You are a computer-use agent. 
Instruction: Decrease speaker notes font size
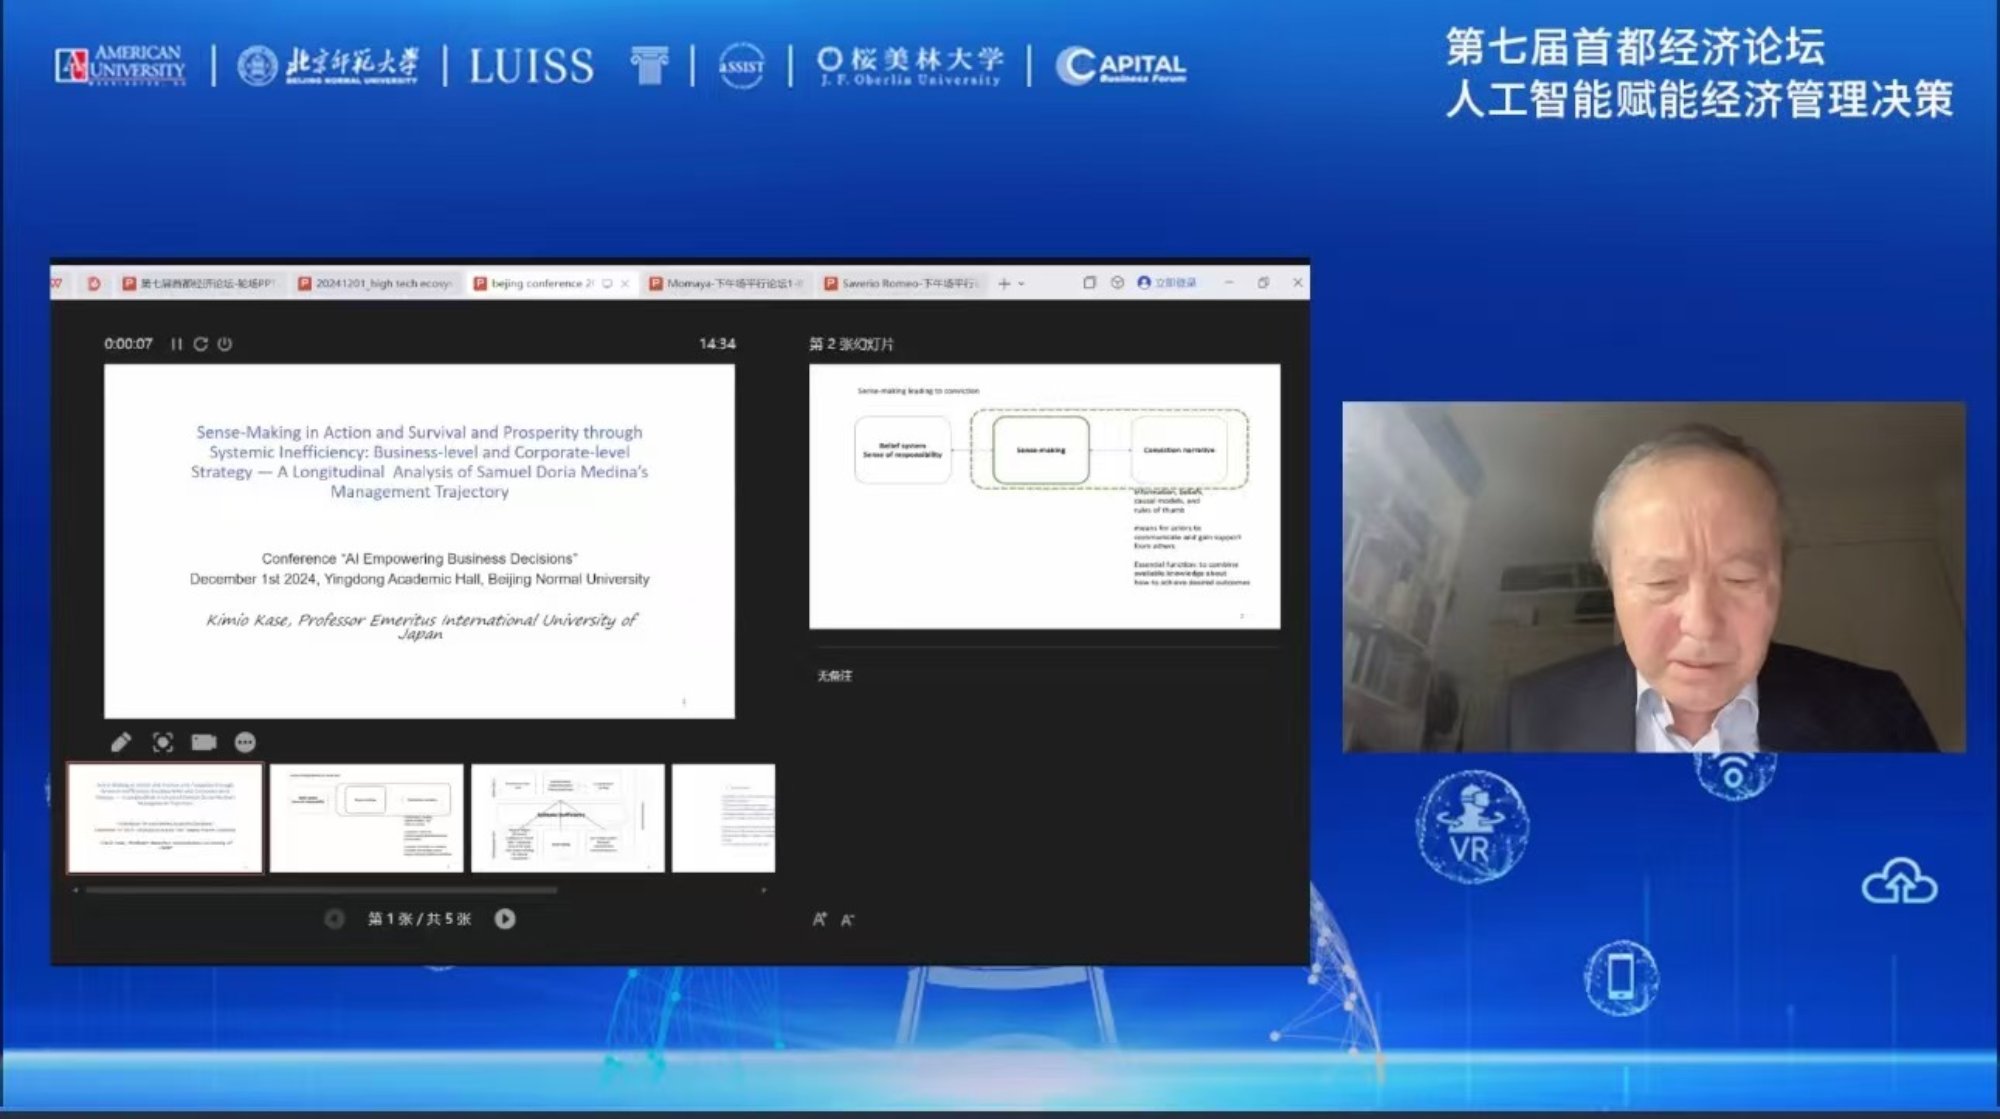pyautogui.click(x=847, y=920)
